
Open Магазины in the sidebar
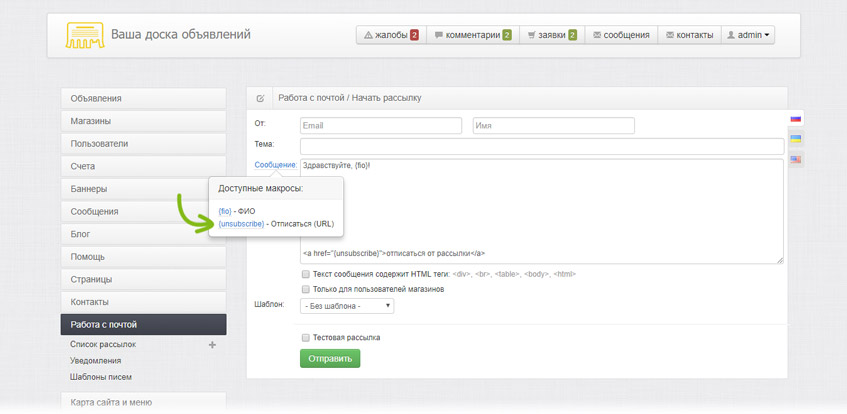pyautogui.click(x=143, y=121)
